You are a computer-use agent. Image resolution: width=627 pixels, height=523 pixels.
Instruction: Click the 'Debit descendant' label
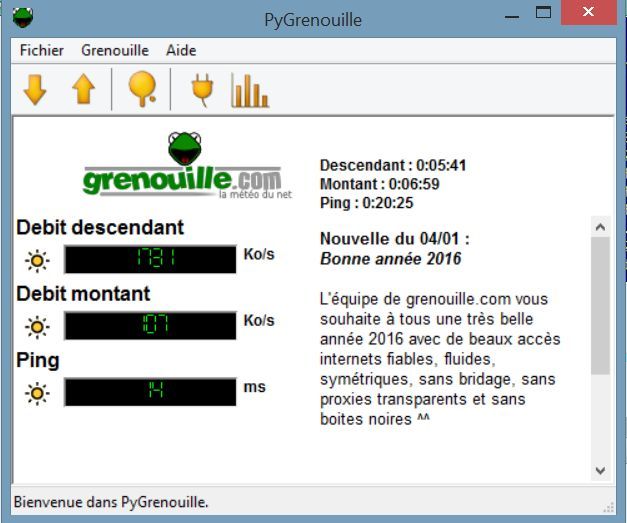click(x=100, y=228)
